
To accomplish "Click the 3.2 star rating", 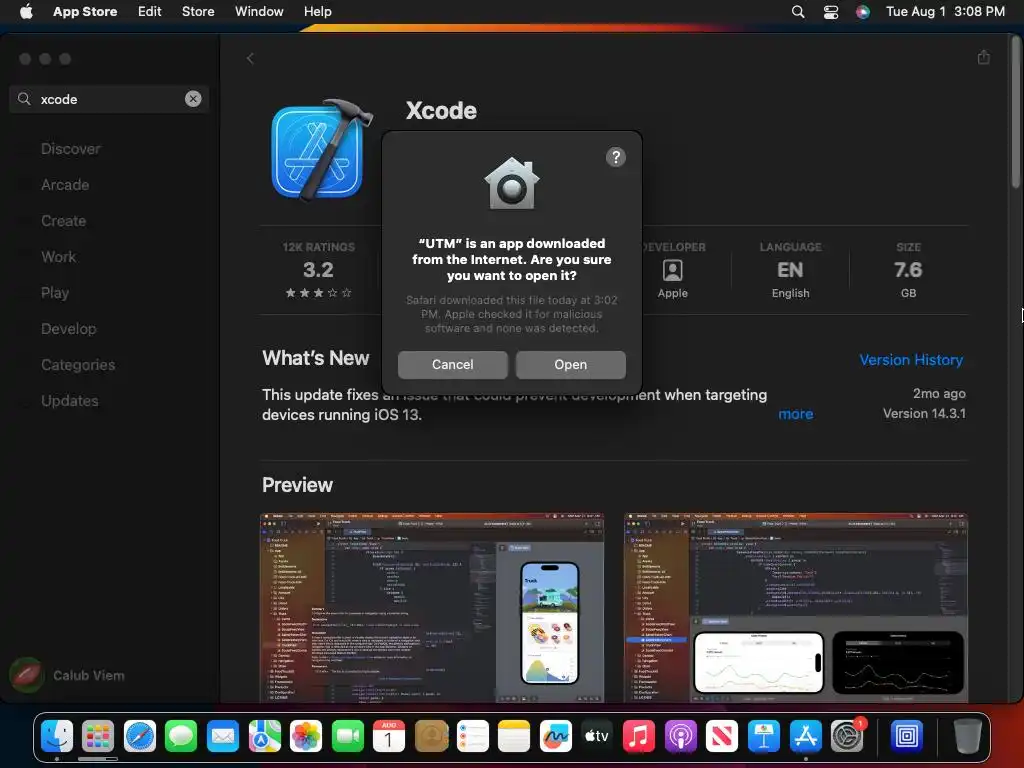I will tap(319, 270).
